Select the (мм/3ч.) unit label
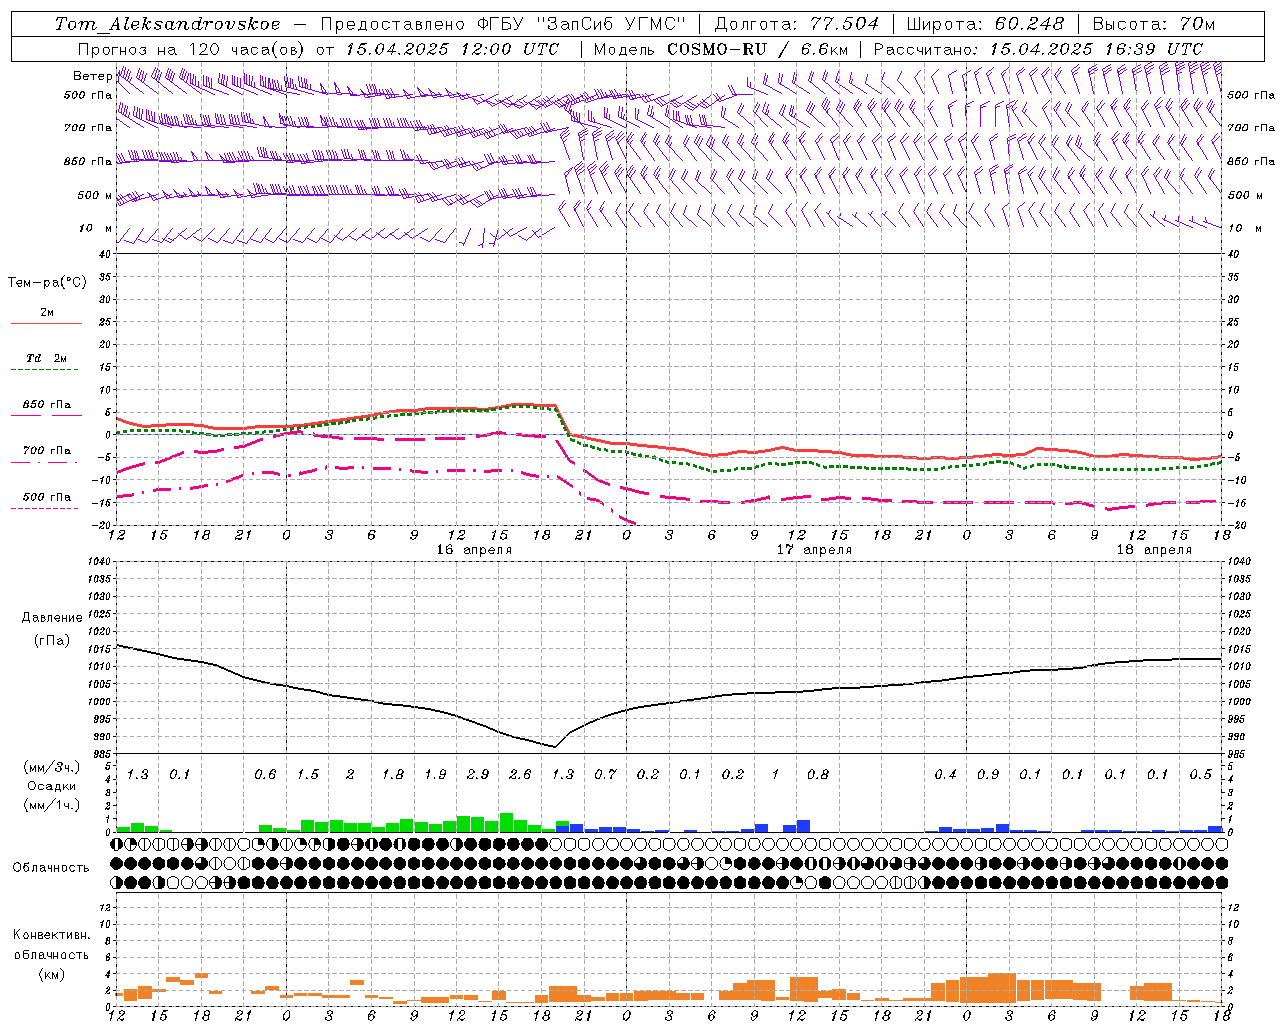The height and width of the screenshot is (1024, 1280). 51,767
